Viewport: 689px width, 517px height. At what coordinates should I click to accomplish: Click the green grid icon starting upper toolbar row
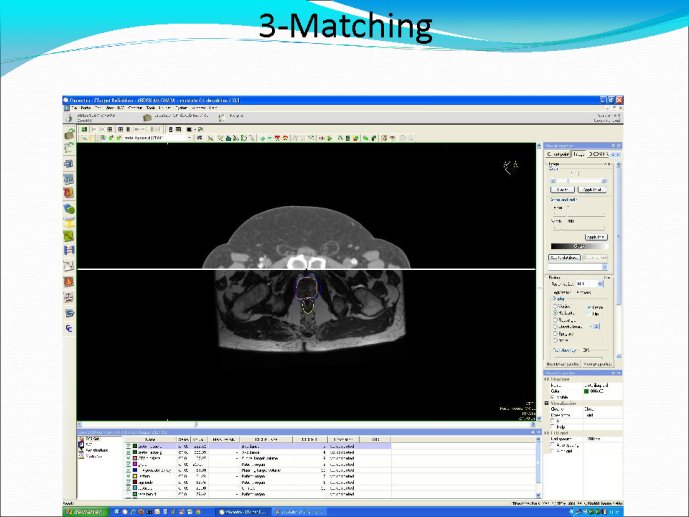tap(83, 130)
